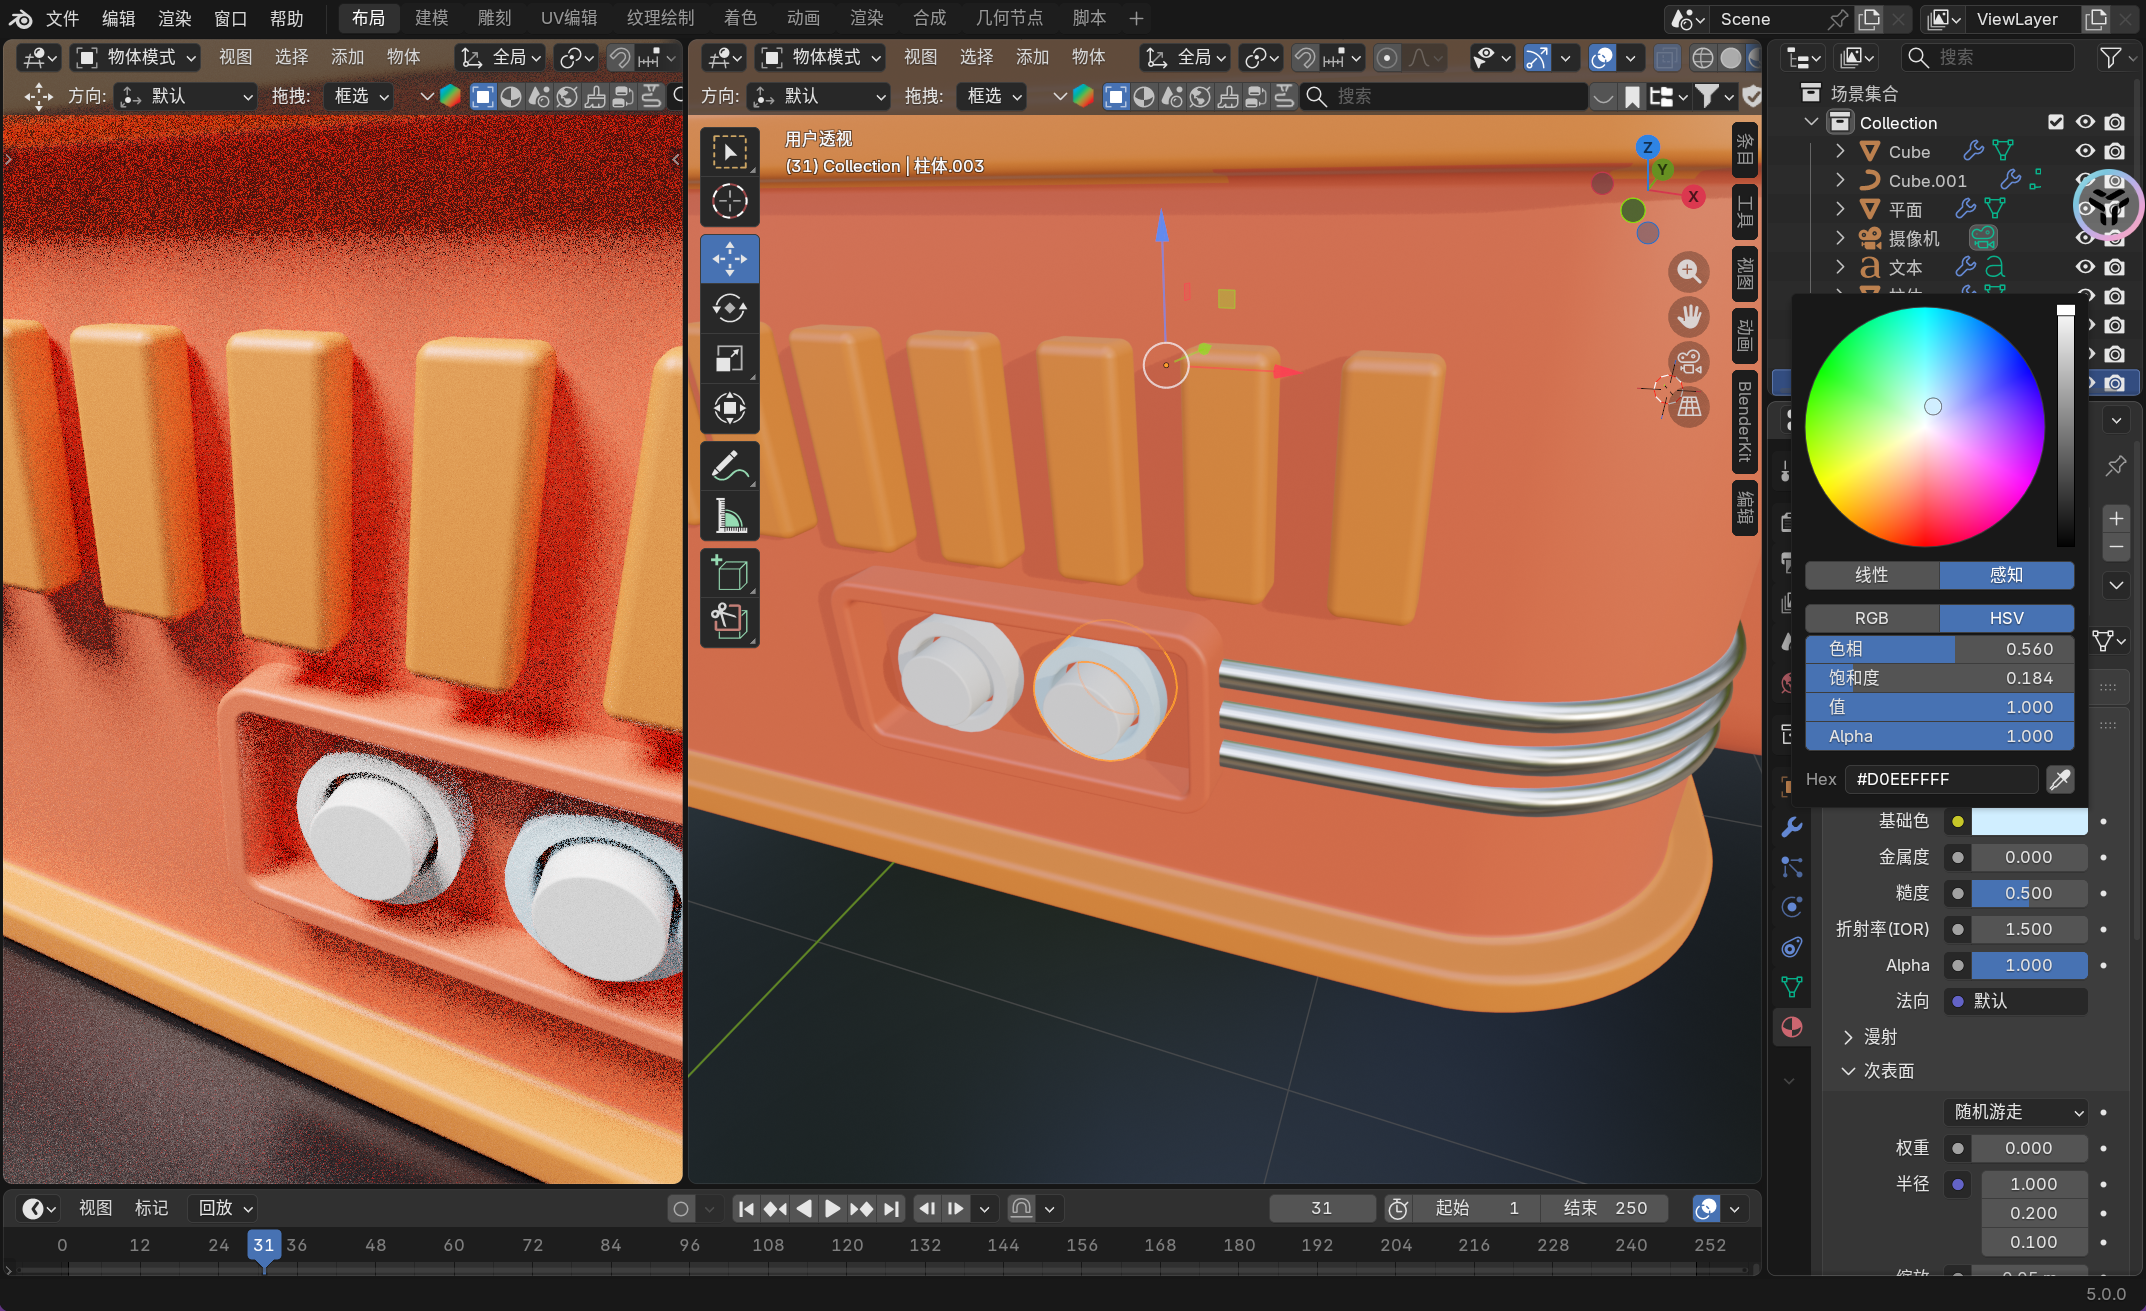
Task: Select the Scale tool icon
Action: 729,358
